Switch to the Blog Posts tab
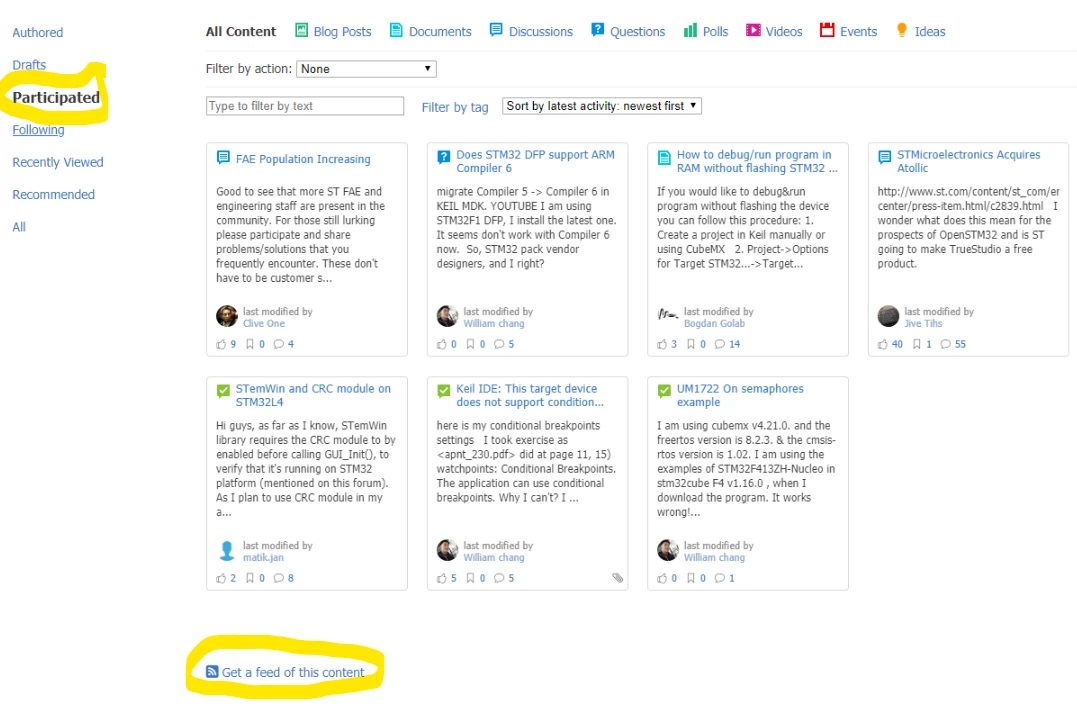Image resolution: width=1077 pixels, height=708 pixels. [333, 31]
